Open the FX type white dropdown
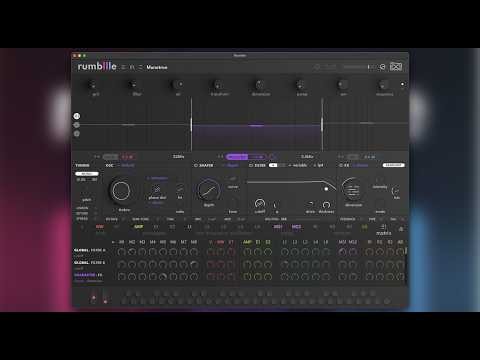The width and height of the screenshot is (480, 360). 393,165
